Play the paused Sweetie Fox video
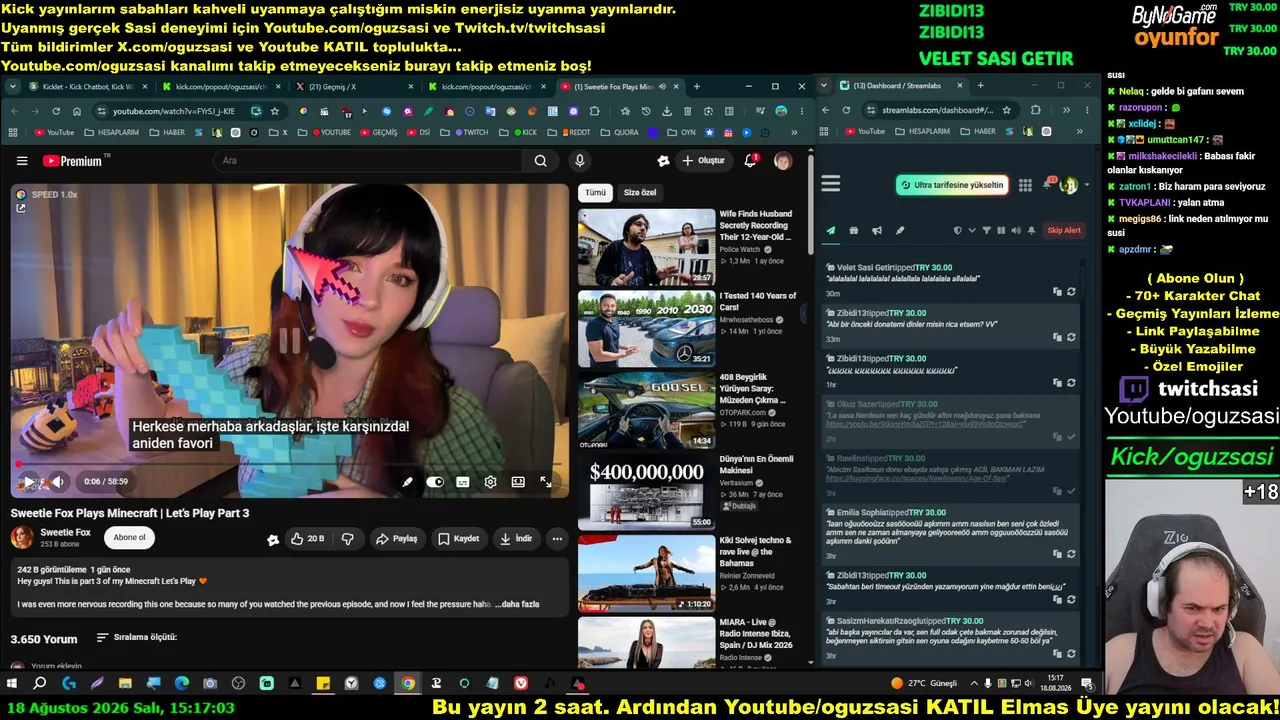The image size is (1280, 720). [28, 482]
